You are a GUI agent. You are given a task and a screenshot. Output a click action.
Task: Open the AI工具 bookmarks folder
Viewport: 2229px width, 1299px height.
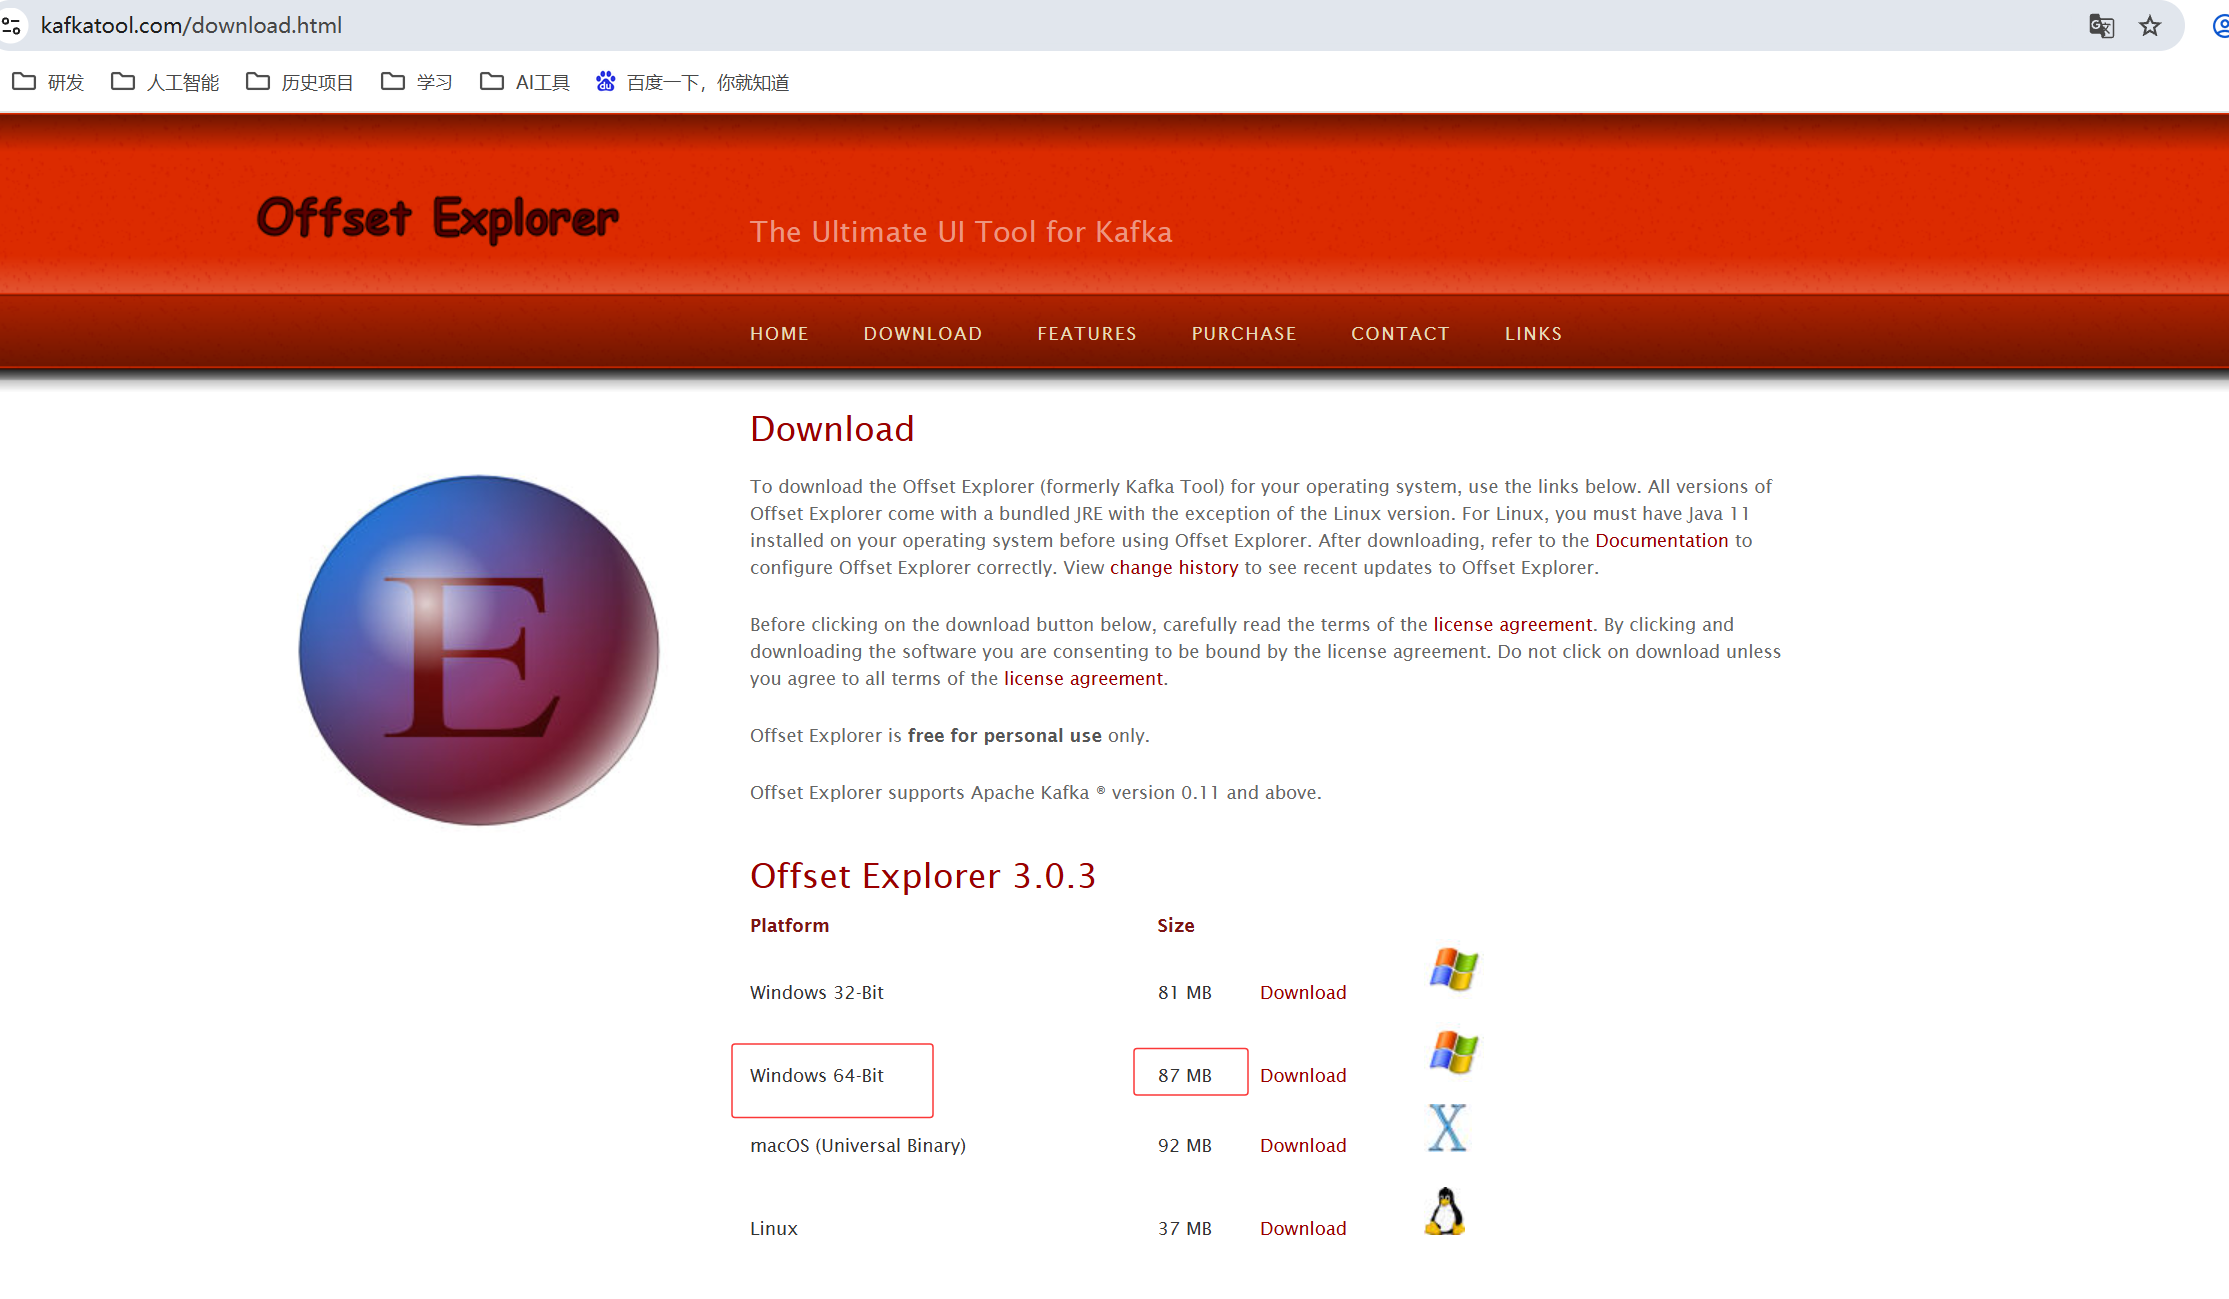[525, 82]
